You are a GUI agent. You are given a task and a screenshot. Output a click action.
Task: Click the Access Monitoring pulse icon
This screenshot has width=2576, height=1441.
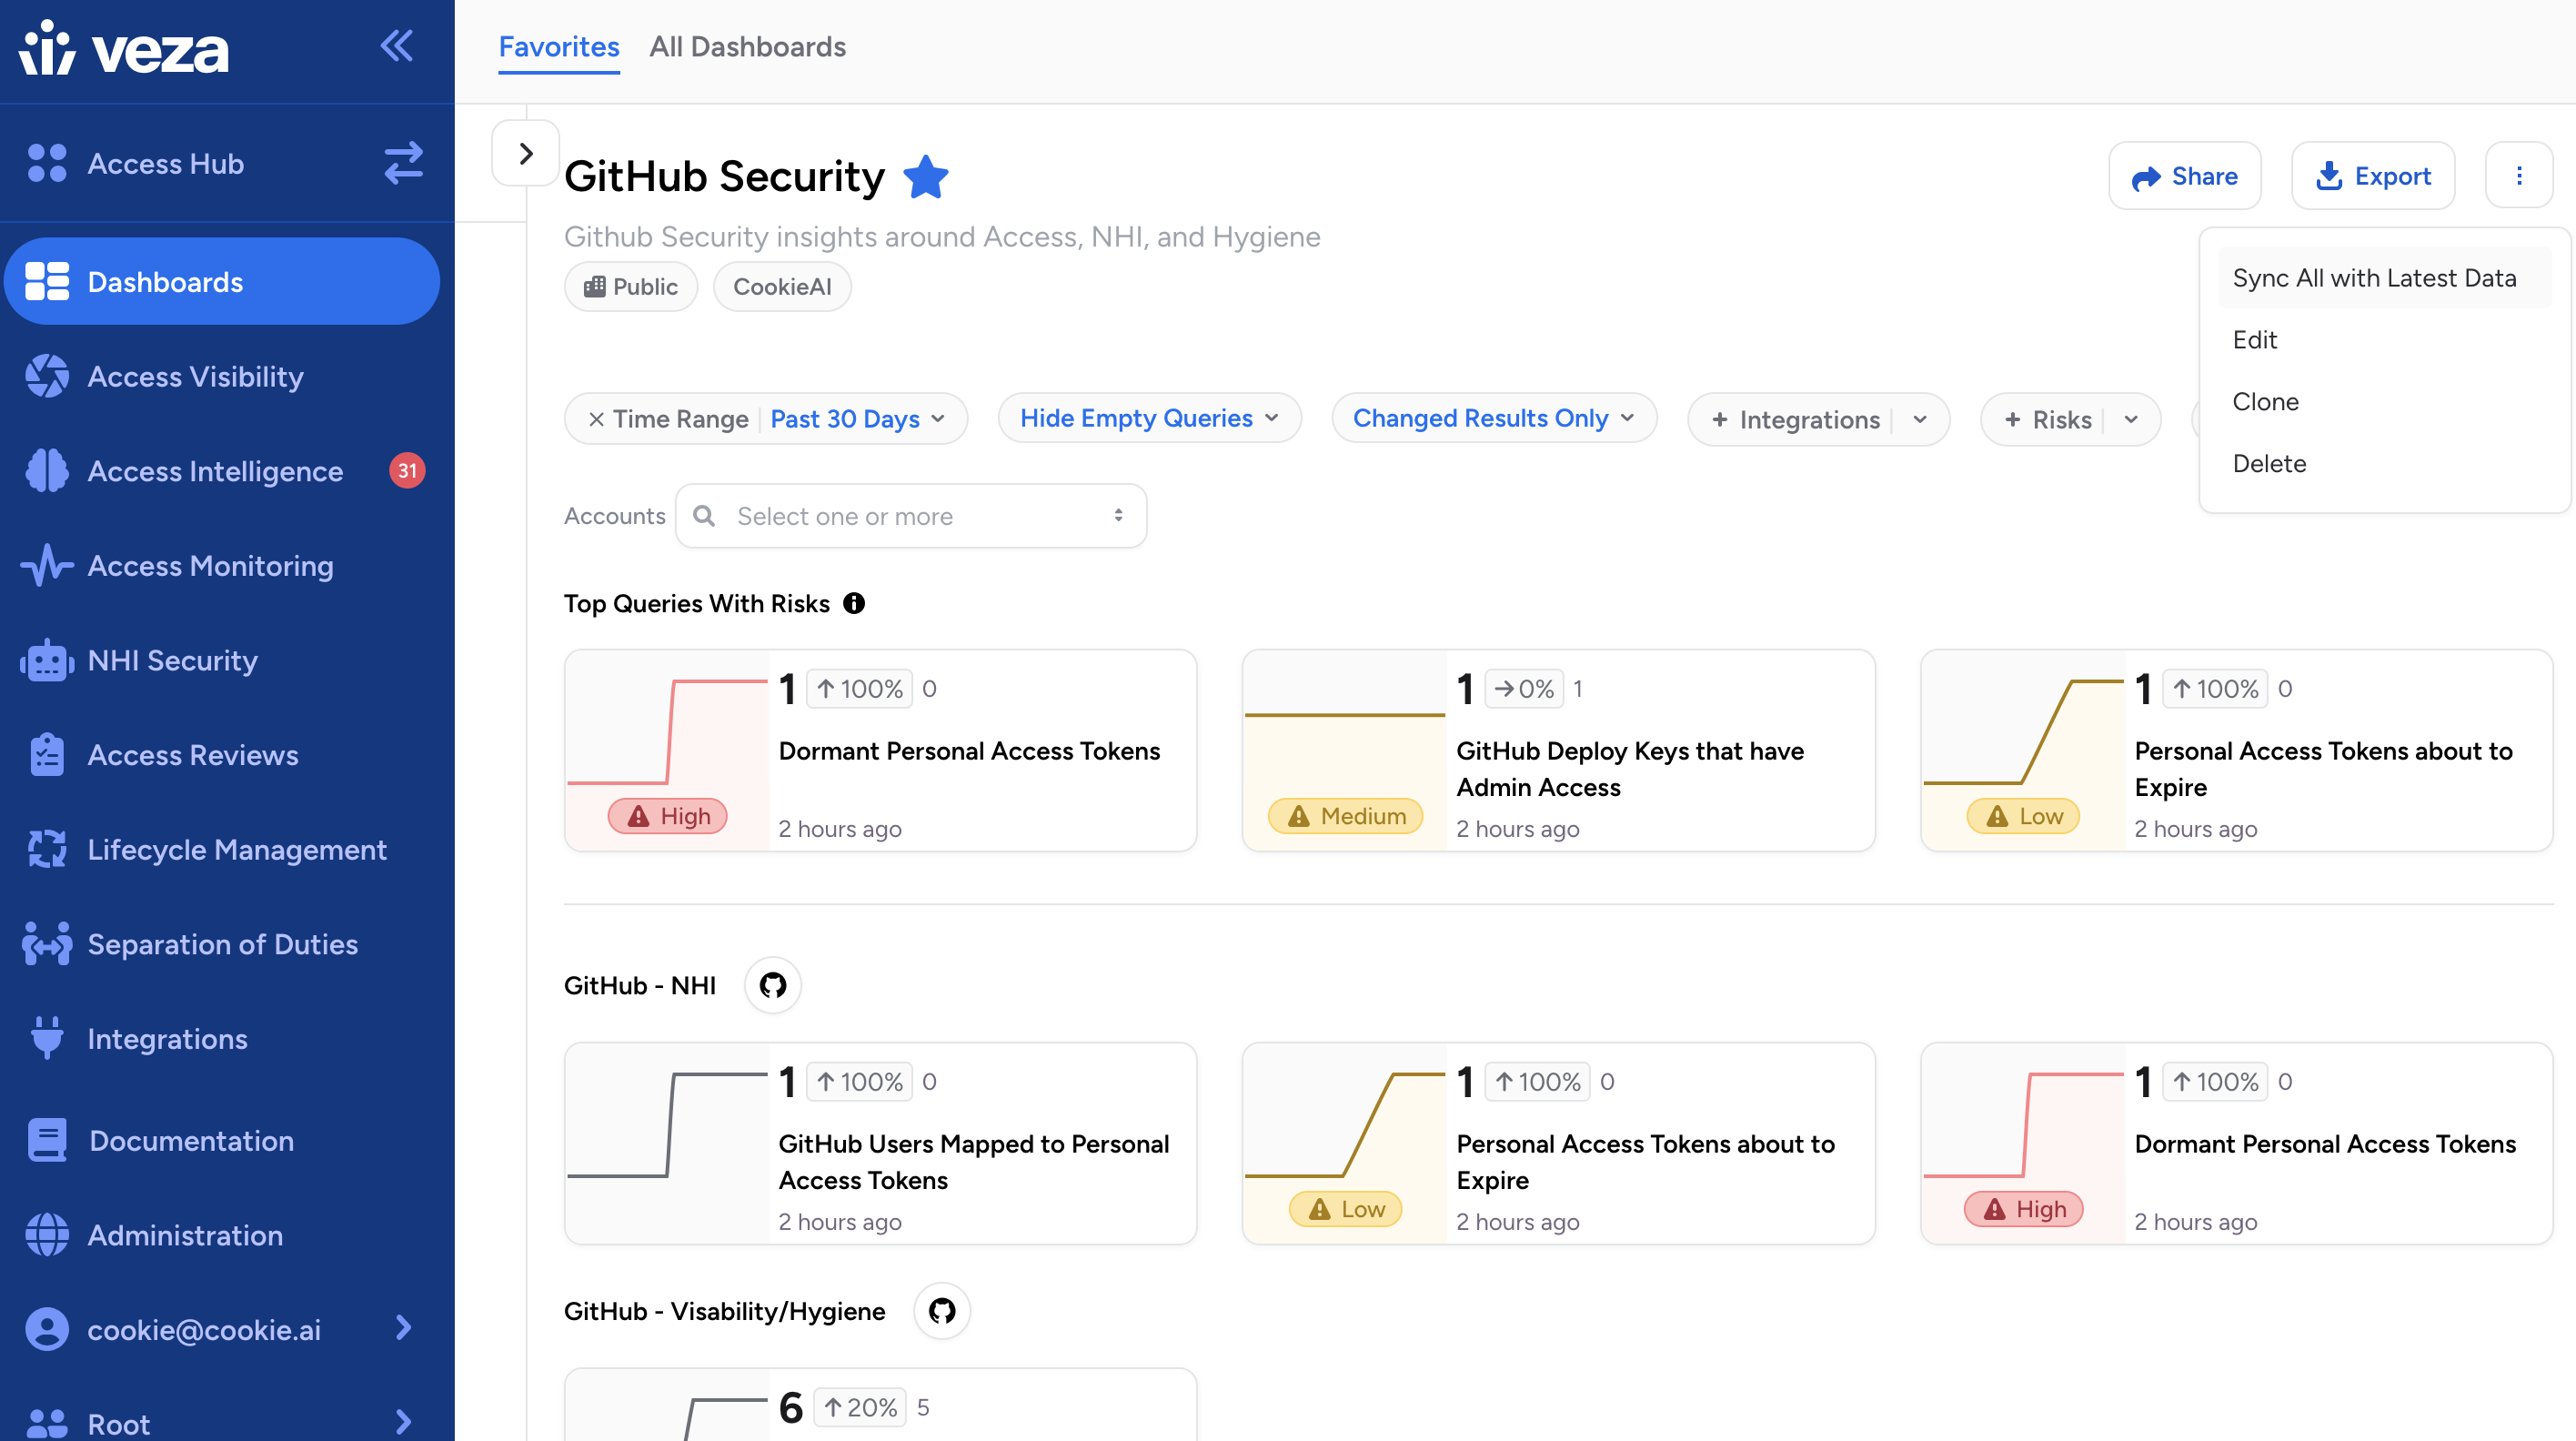pos(46,565)
